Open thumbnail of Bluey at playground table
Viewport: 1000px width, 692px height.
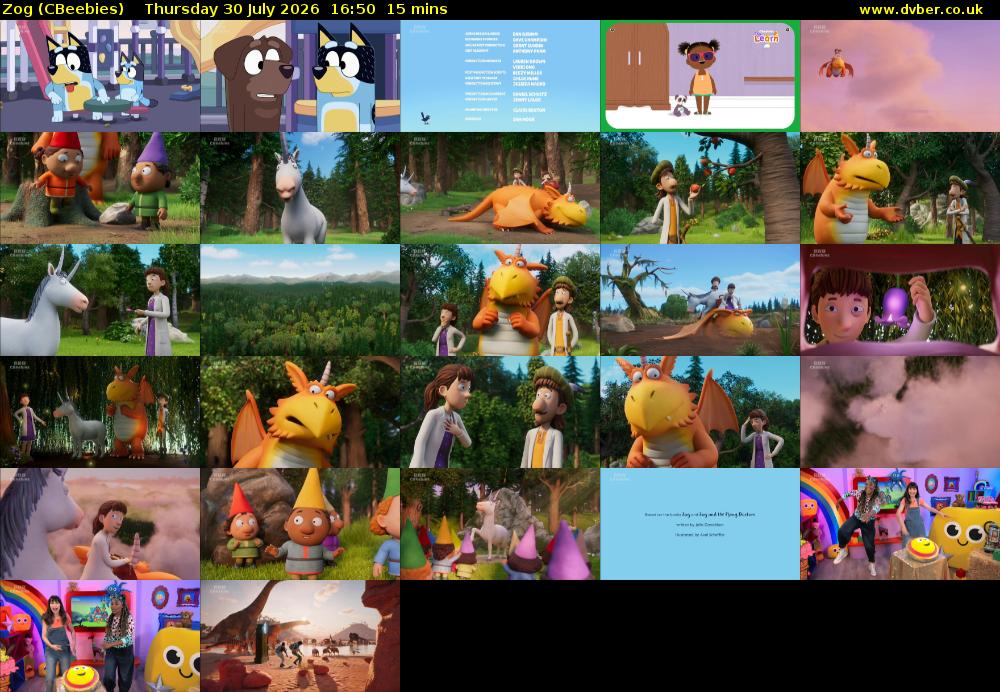[x=99, y=76]
